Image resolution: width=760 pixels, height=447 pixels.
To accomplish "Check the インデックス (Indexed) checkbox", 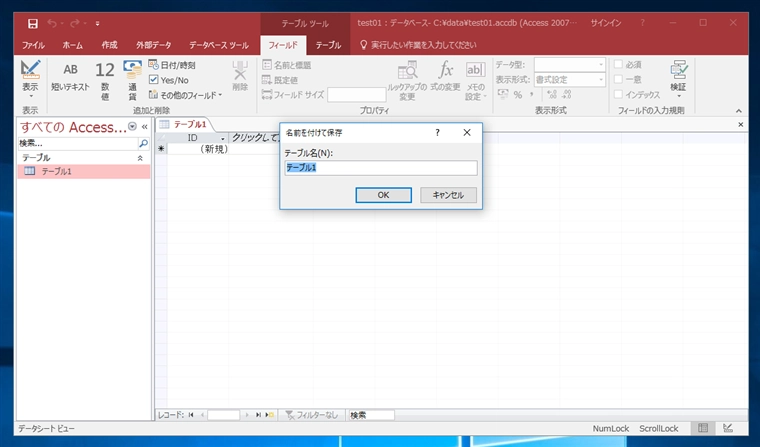I will click(618, 95).
